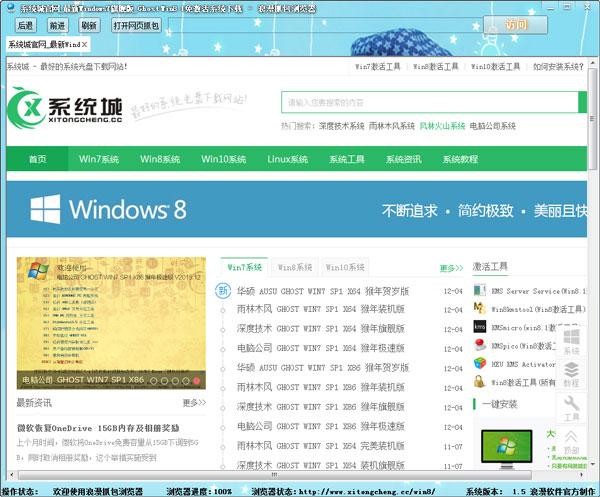
Task: Open the Linux系统 nav item
Action: click(x=288, y=159)
